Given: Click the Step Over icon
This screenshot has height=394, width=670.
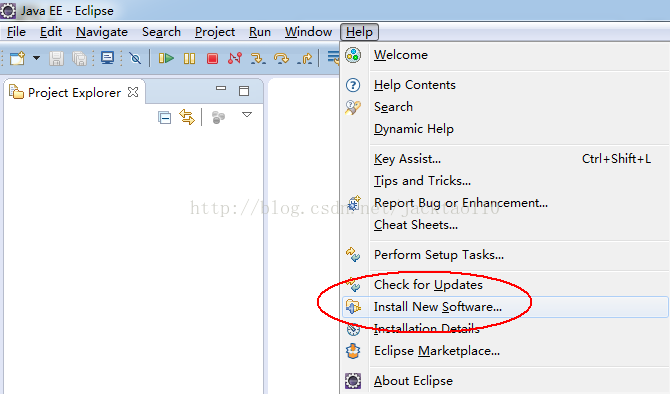Looking at the screenshot, I should pyautogui.click(x=281, y=58).
